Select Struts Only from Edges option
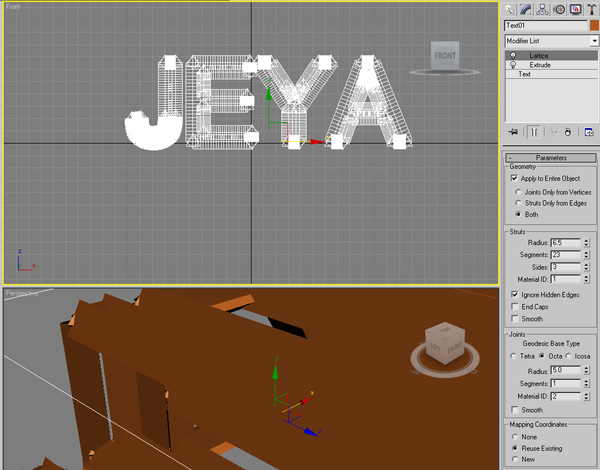Image resolution: width=600 pixels, height=470 pixels. click(518, 203)
